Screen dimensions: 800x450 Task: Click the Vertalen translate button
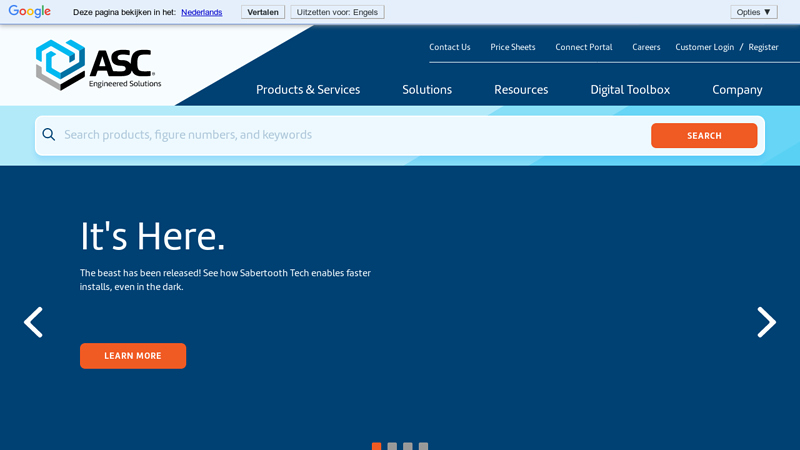[263, 12]
